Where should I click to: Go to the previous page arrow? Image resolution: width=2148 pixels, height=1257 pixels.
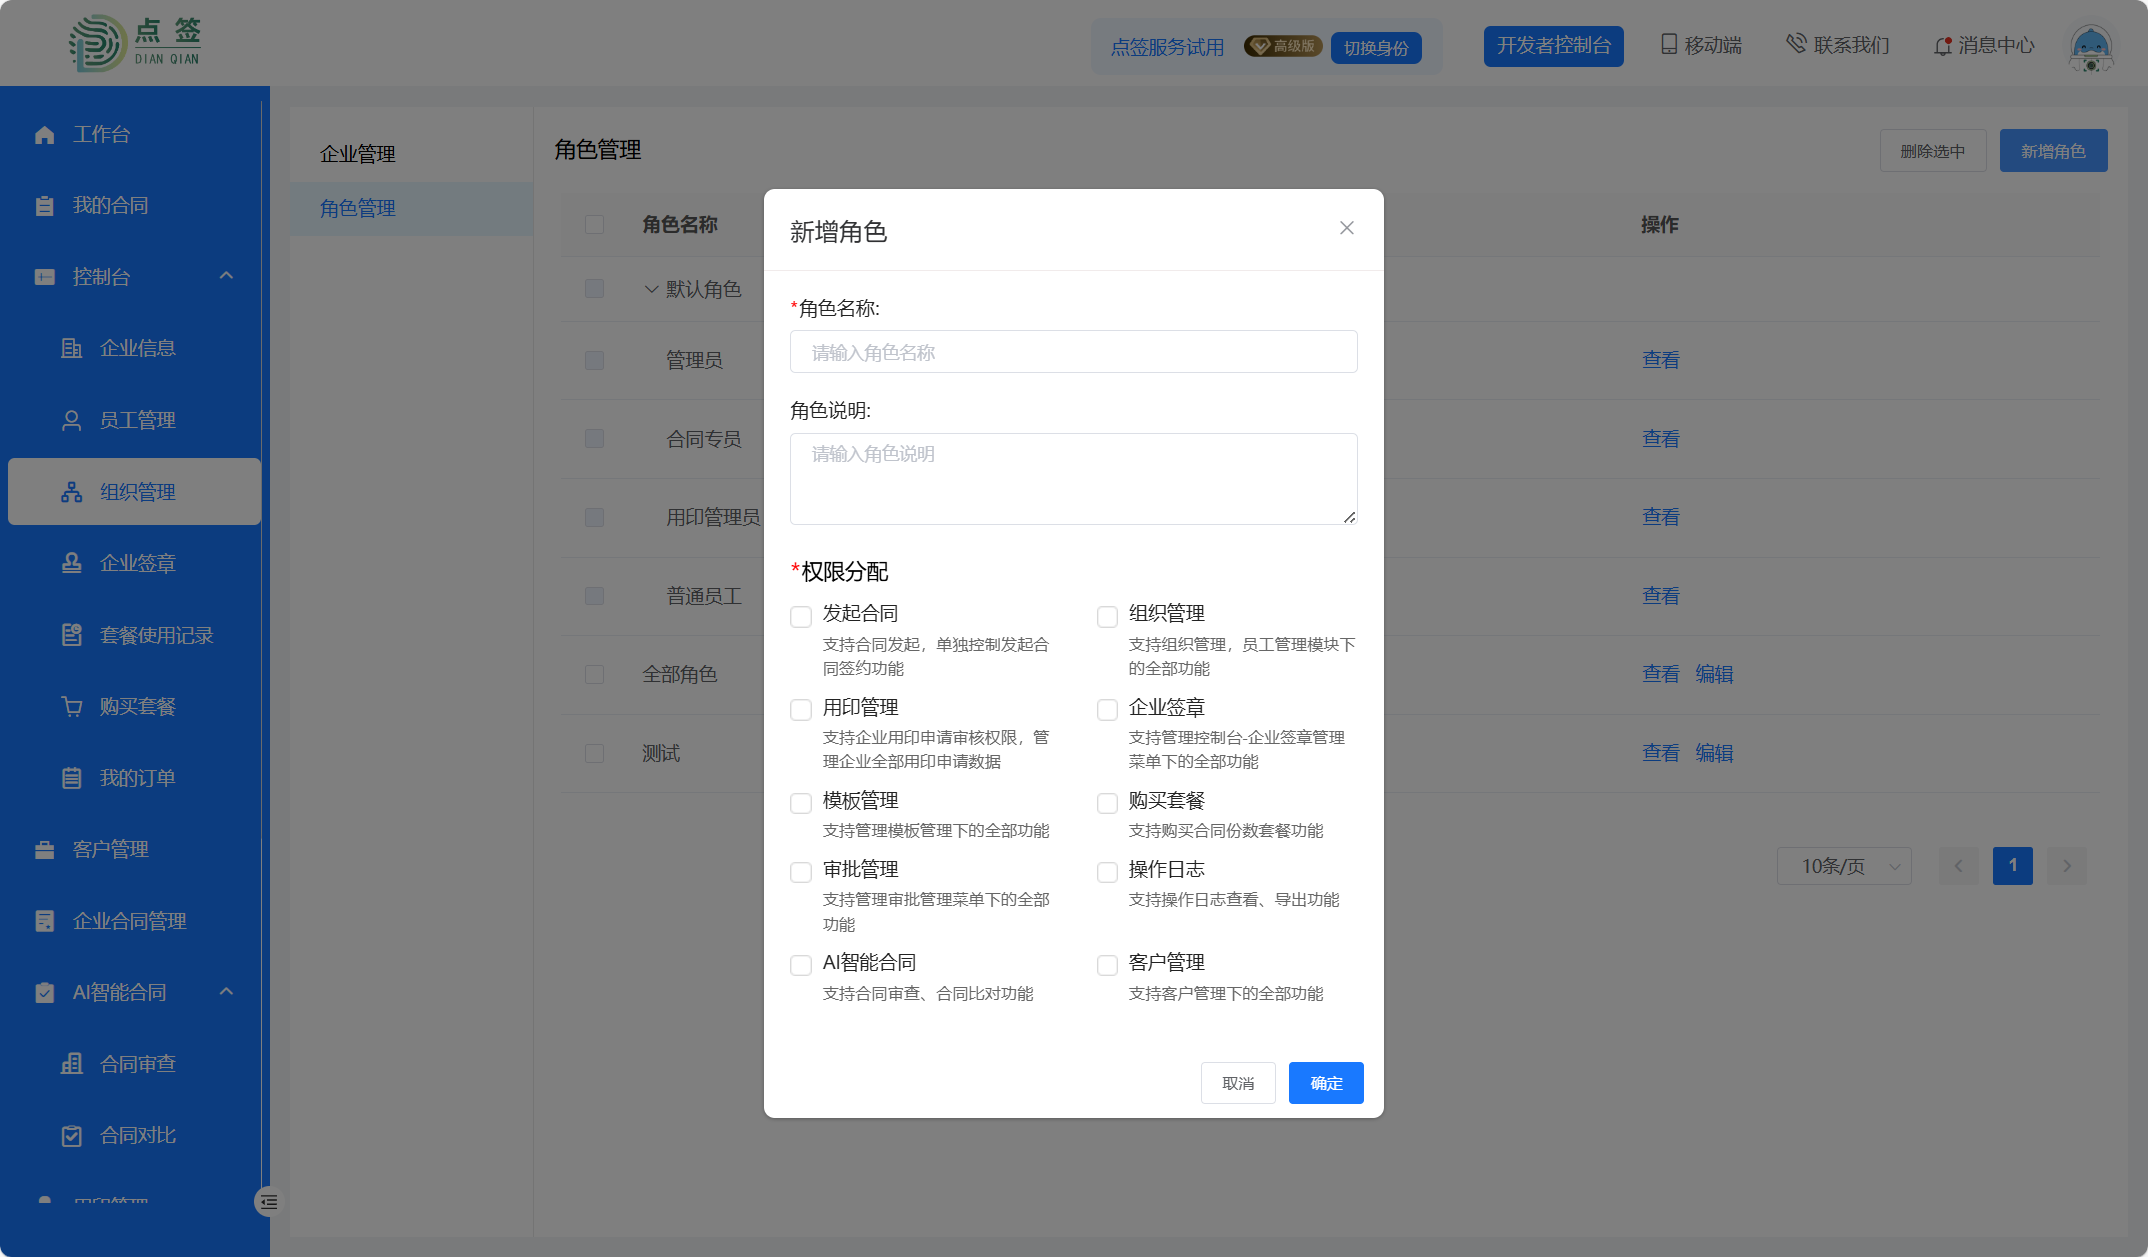pyautogui.click(x=1959, y=866)
